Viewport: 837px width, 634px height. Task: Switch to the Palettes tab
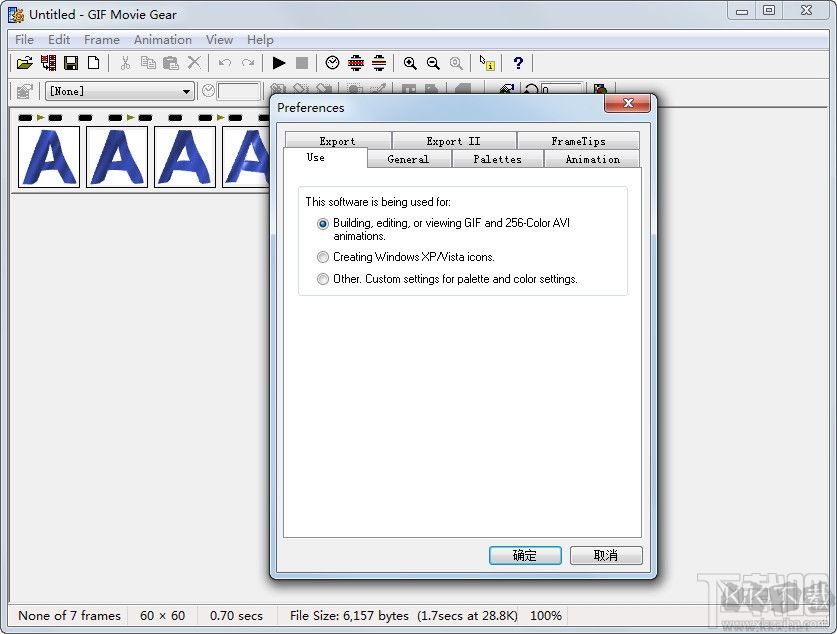pos(497,159)
